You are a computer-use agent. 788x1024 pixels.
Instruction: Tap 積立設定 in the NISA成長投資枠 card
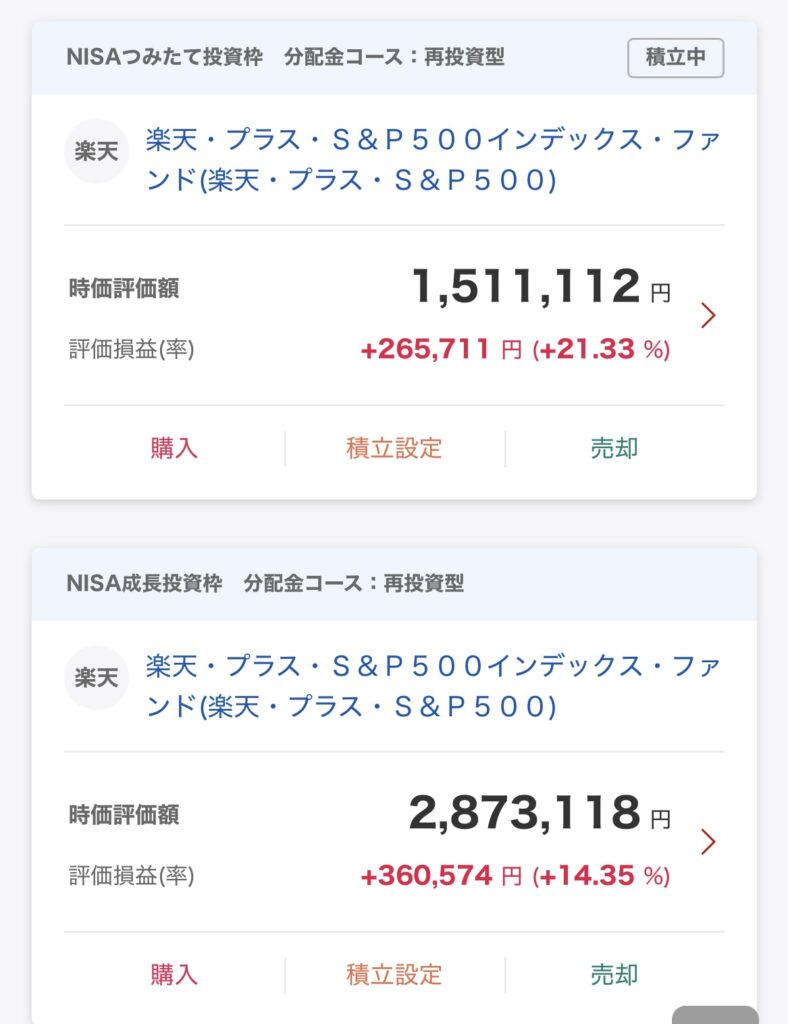394,974
